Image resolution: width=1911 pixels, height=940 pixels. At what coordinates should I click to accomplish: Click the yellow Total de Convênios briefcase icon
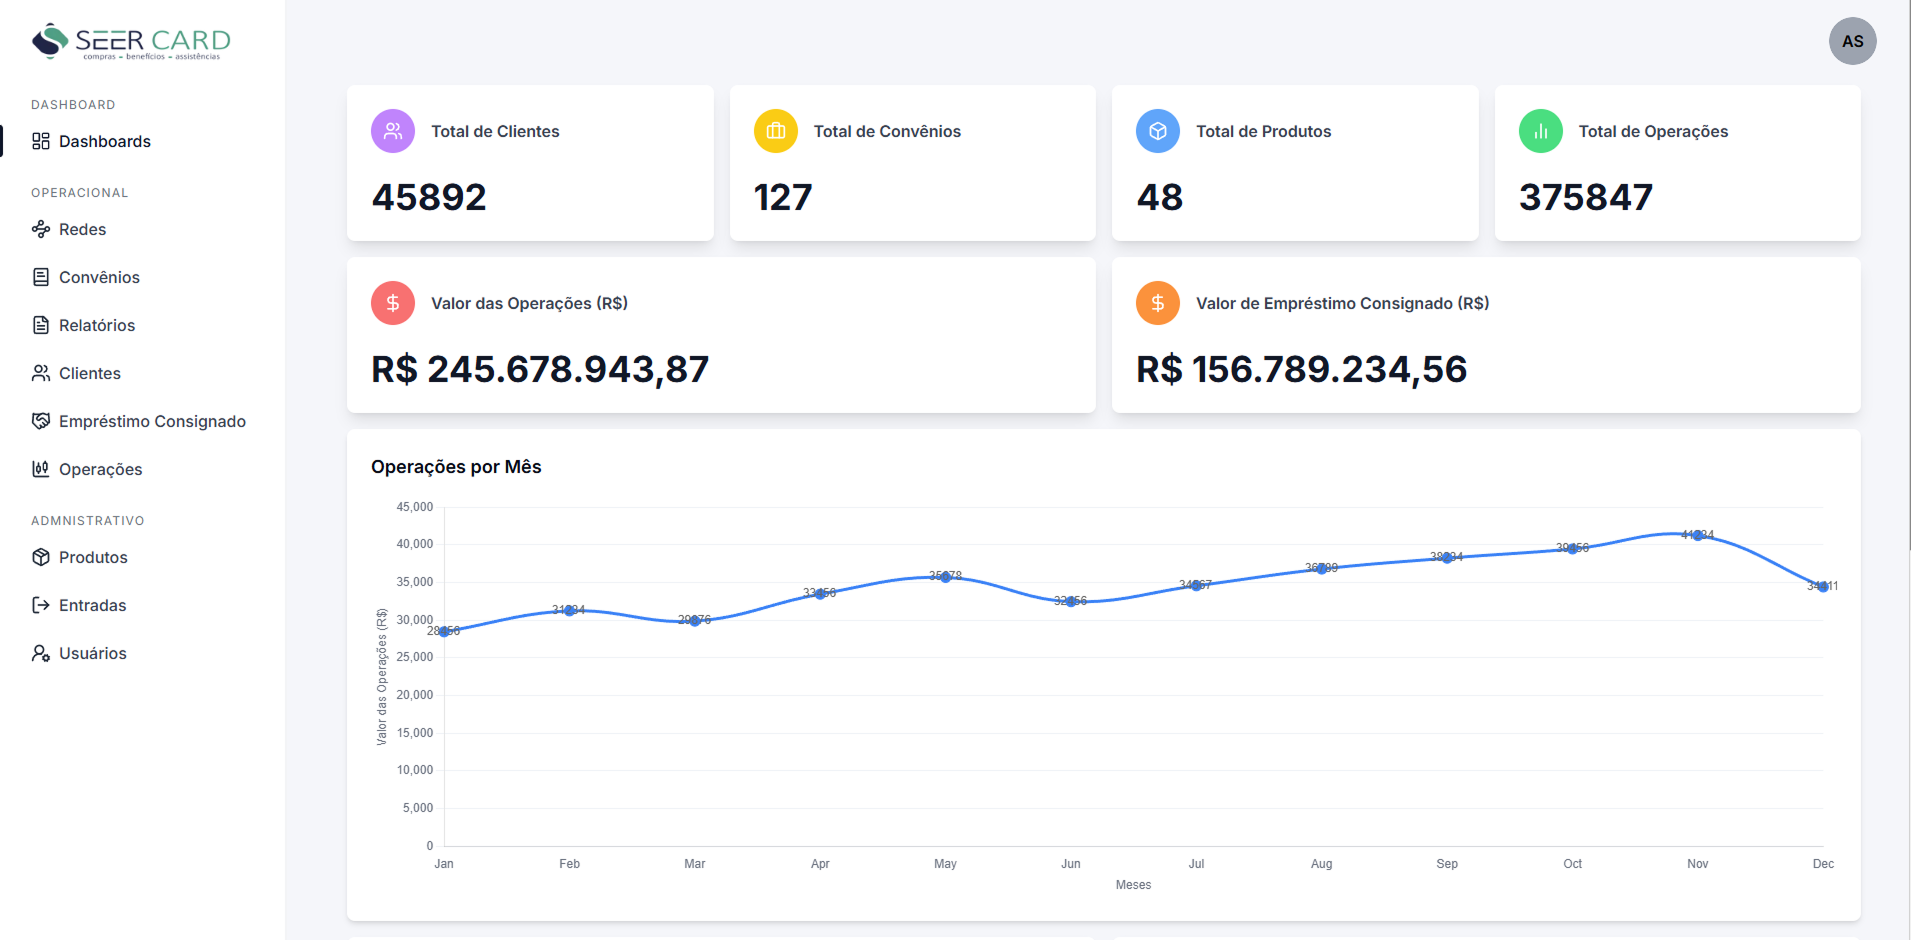tap(775, 131)
